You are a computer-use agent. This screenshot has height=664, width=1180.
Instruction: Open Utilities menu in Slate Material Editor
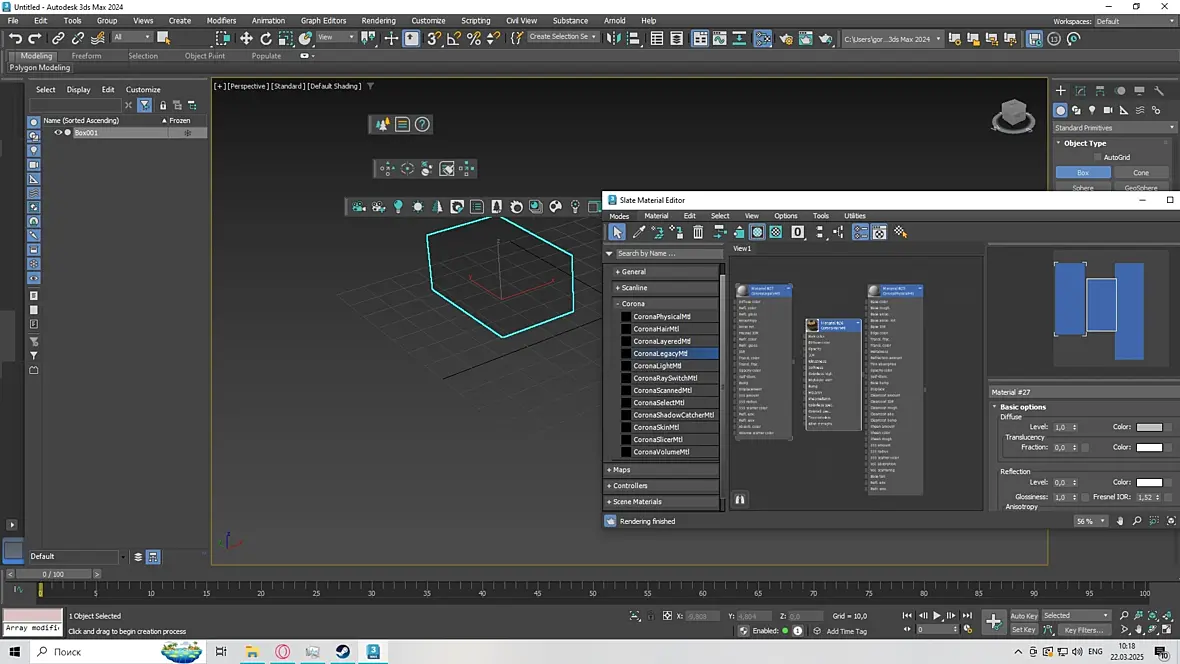point(854,216)
